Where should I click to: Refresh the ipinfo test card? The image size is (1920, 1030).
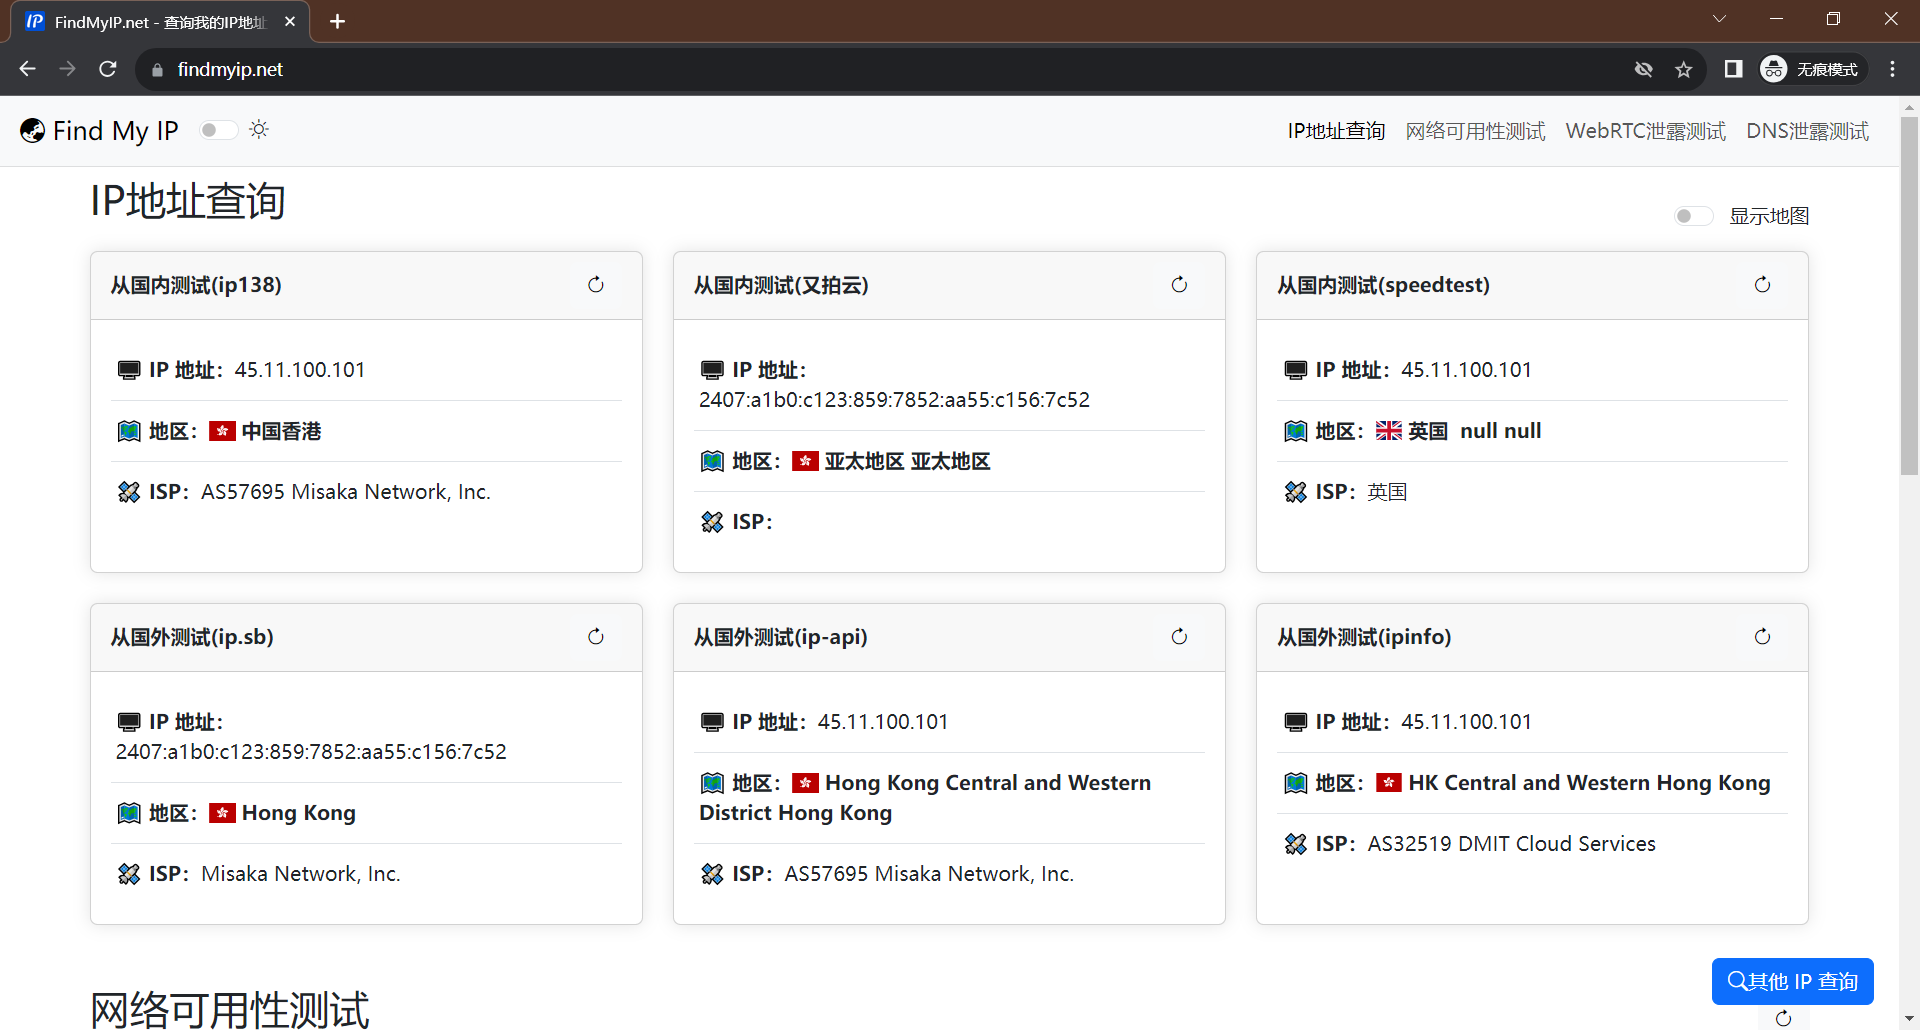tap(1762, 637)
